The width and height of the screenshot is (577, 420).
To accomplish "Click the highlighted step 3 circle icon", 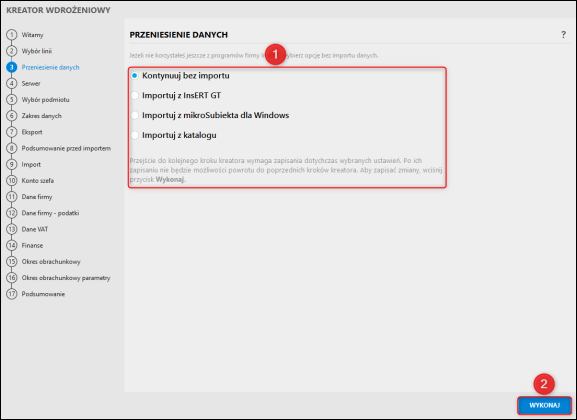I will pyautogui.click(x=12, y=67).
